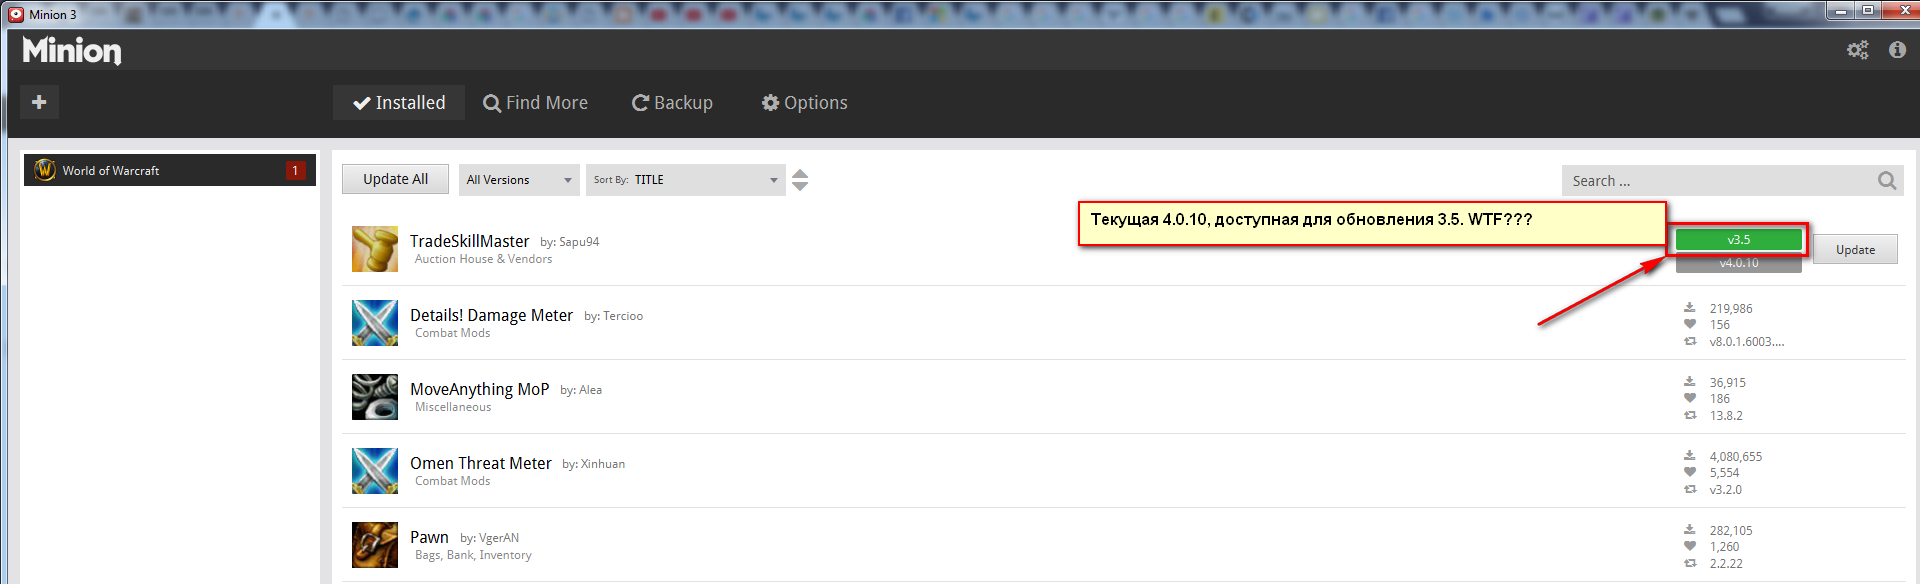
Task: Open the All Versions dropdown
Action: coord(519,180)
